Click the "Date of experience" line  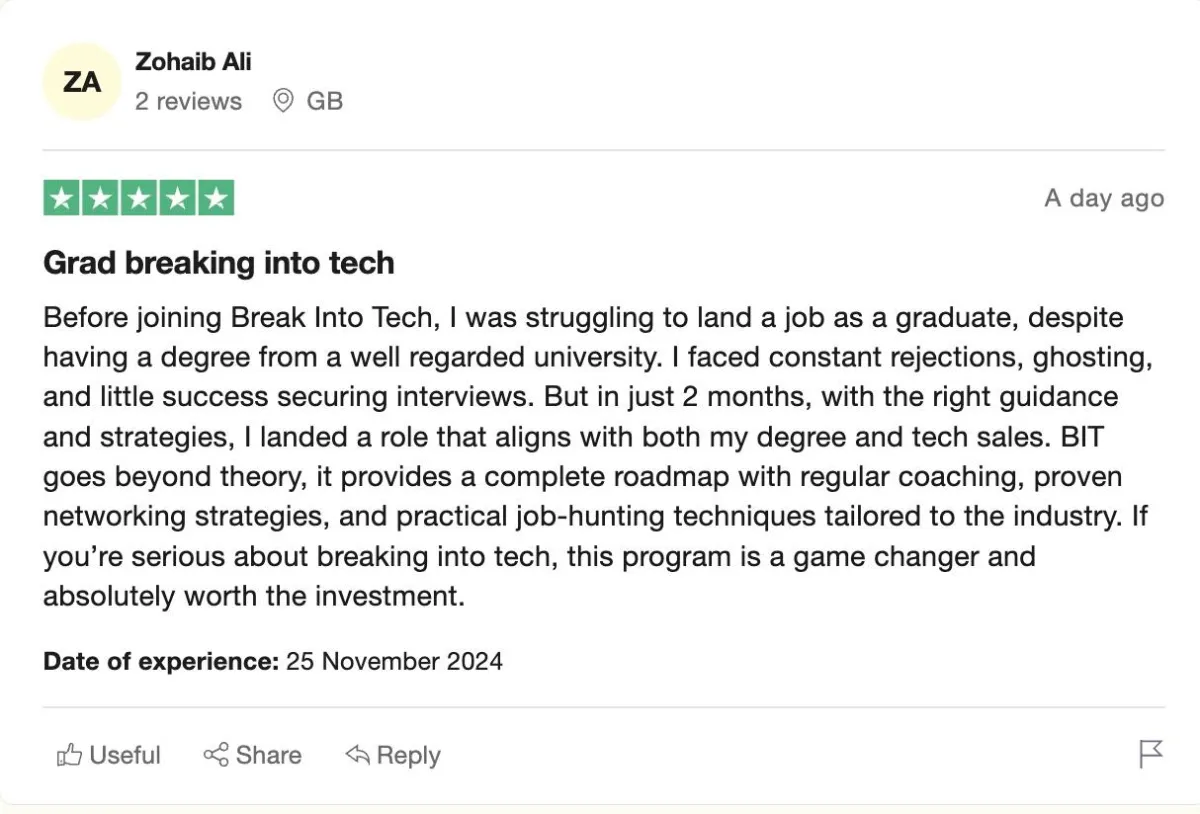pos(273,661)
